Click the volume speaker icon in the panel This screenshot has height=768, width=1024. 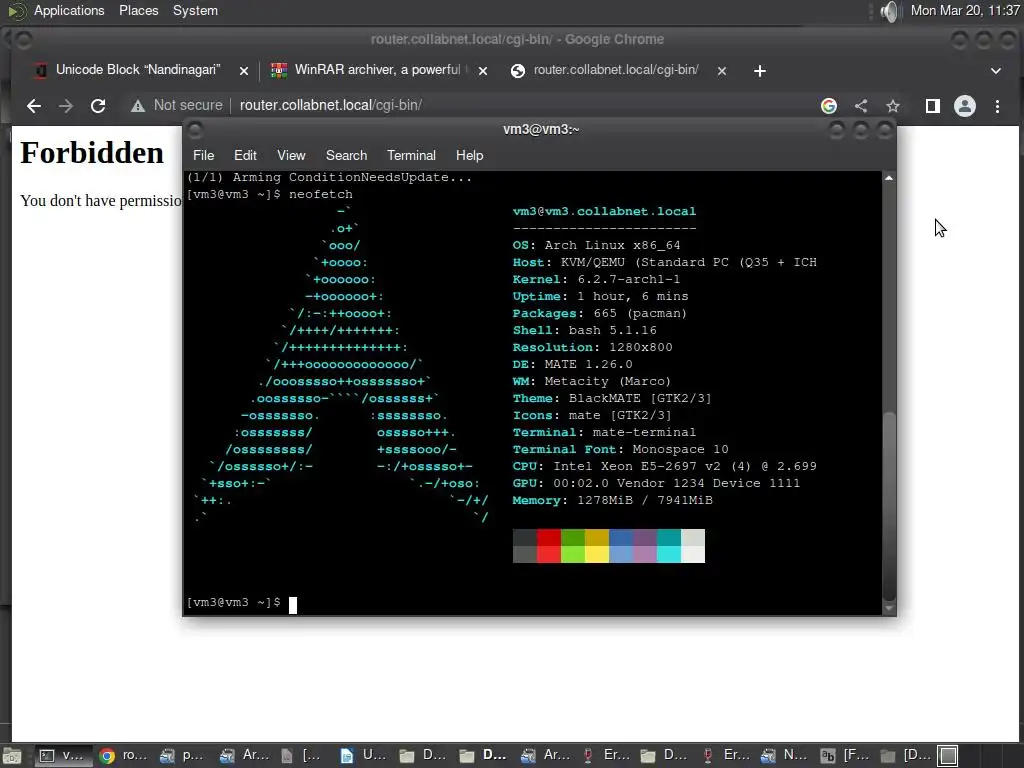[889, 11]
